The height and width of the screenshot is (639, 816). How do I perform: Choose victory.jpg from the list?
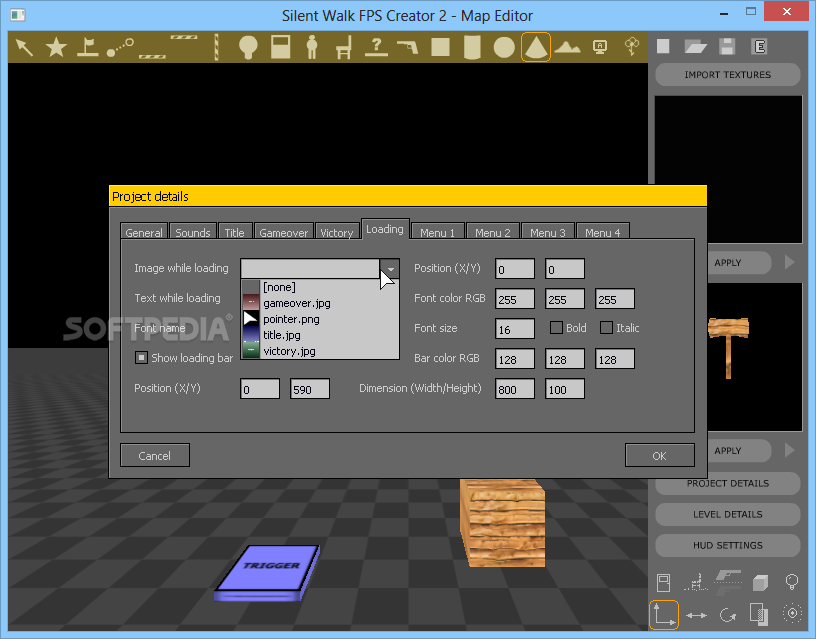pyautogui.click(x=320, y=351)
